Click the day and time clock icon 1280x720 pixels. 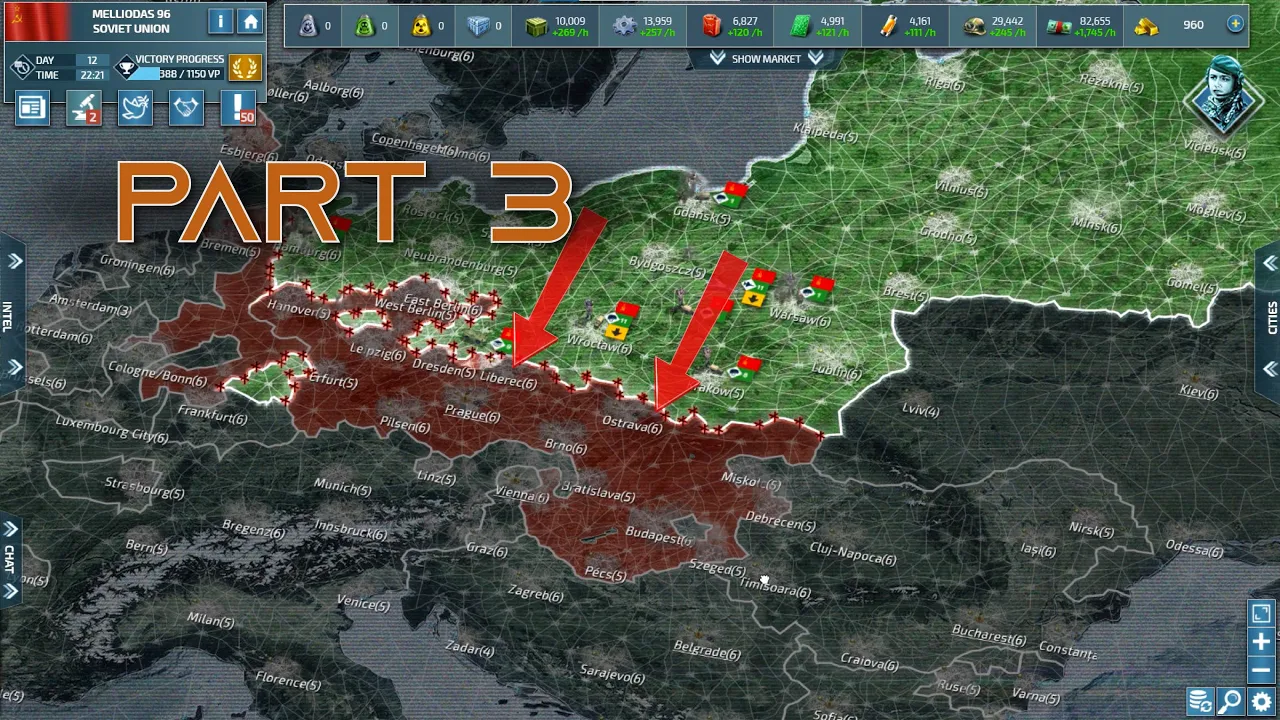[x=21, y=68]
